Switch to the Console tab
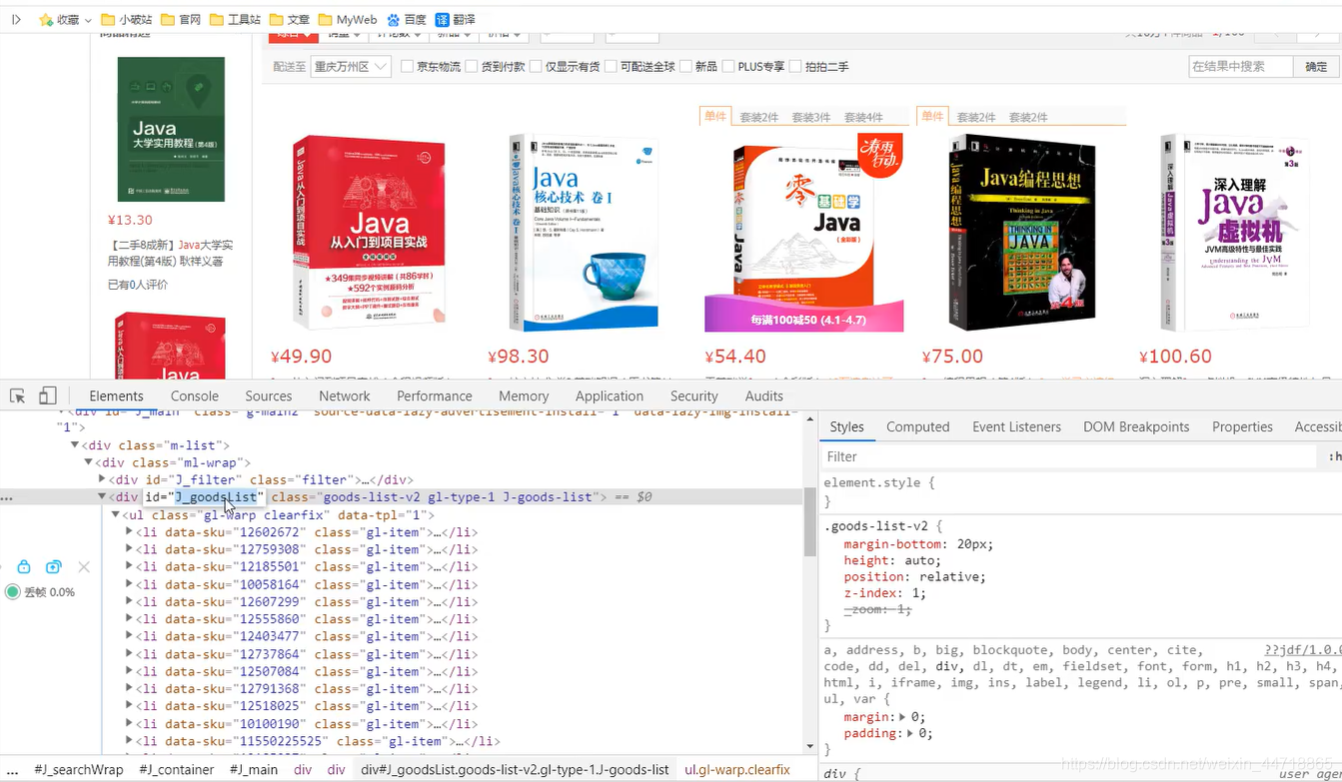 [x=194, y=396]
